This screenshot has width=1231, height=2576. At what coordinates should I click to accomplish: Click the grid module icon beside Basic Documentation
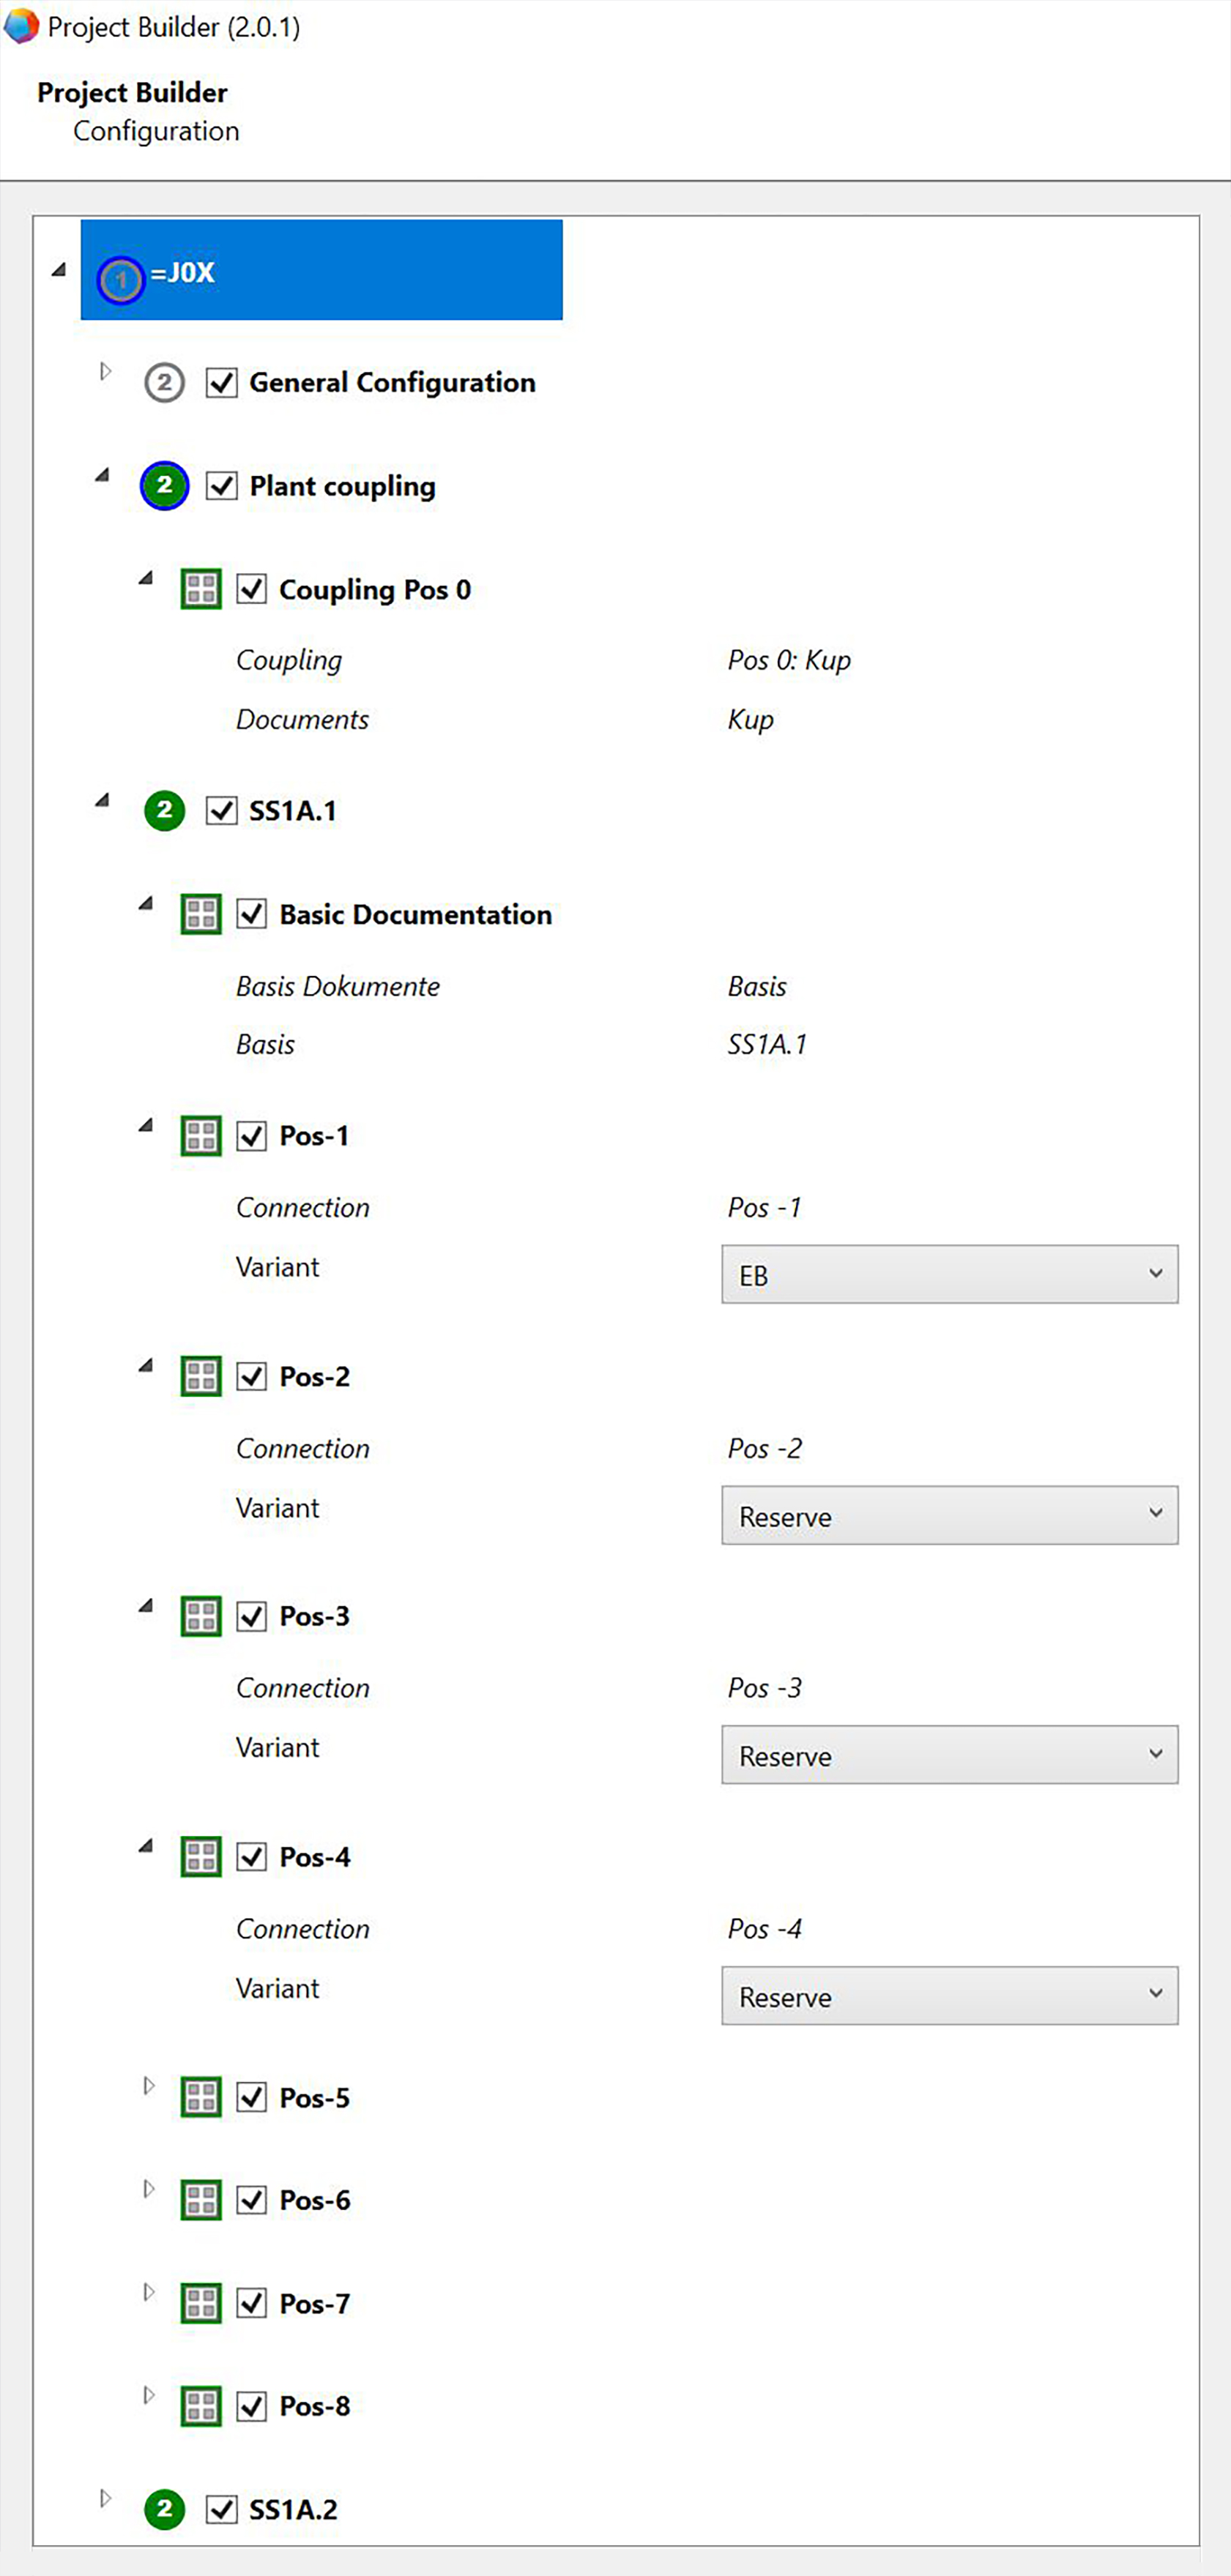click(201, 914)
